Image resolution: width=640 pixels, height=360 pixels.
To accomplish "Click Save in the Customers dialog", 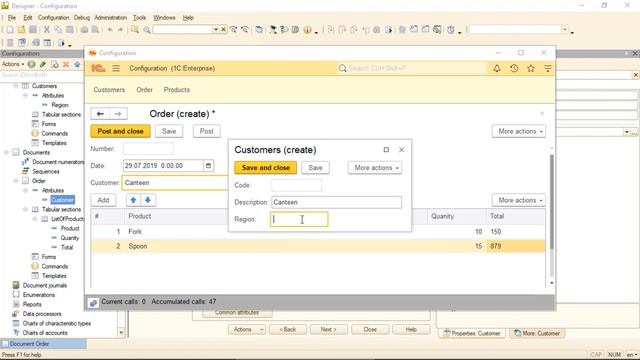I will click(x=315, y=168).
